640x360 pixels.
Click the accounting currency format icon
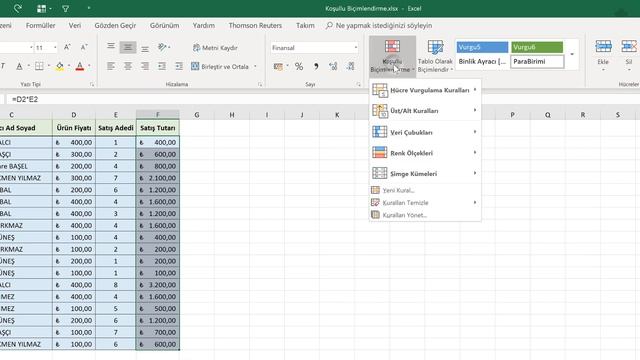278,66
